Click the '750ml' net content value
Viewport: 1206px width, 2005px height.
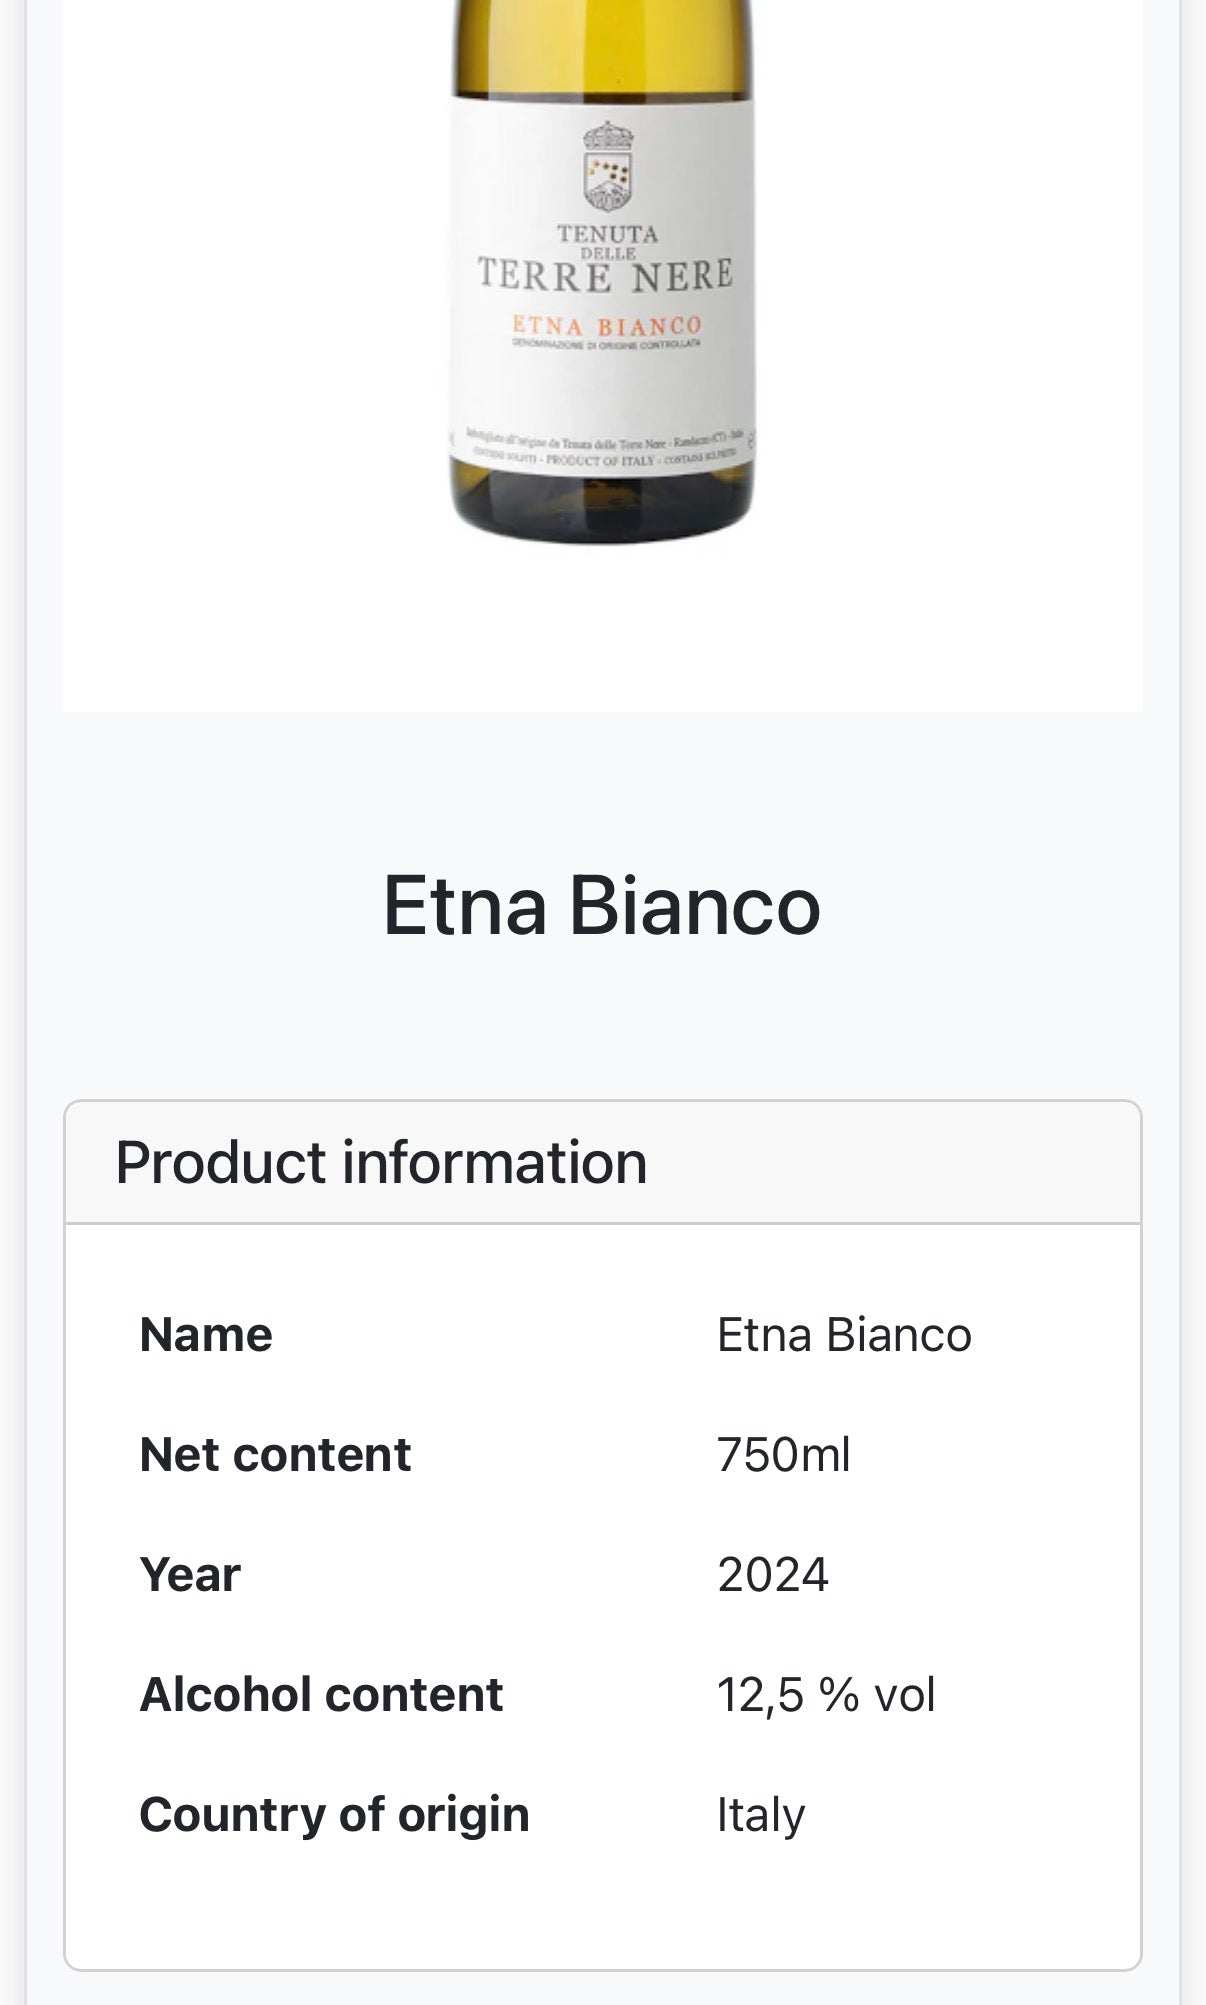click(783, 1455)
